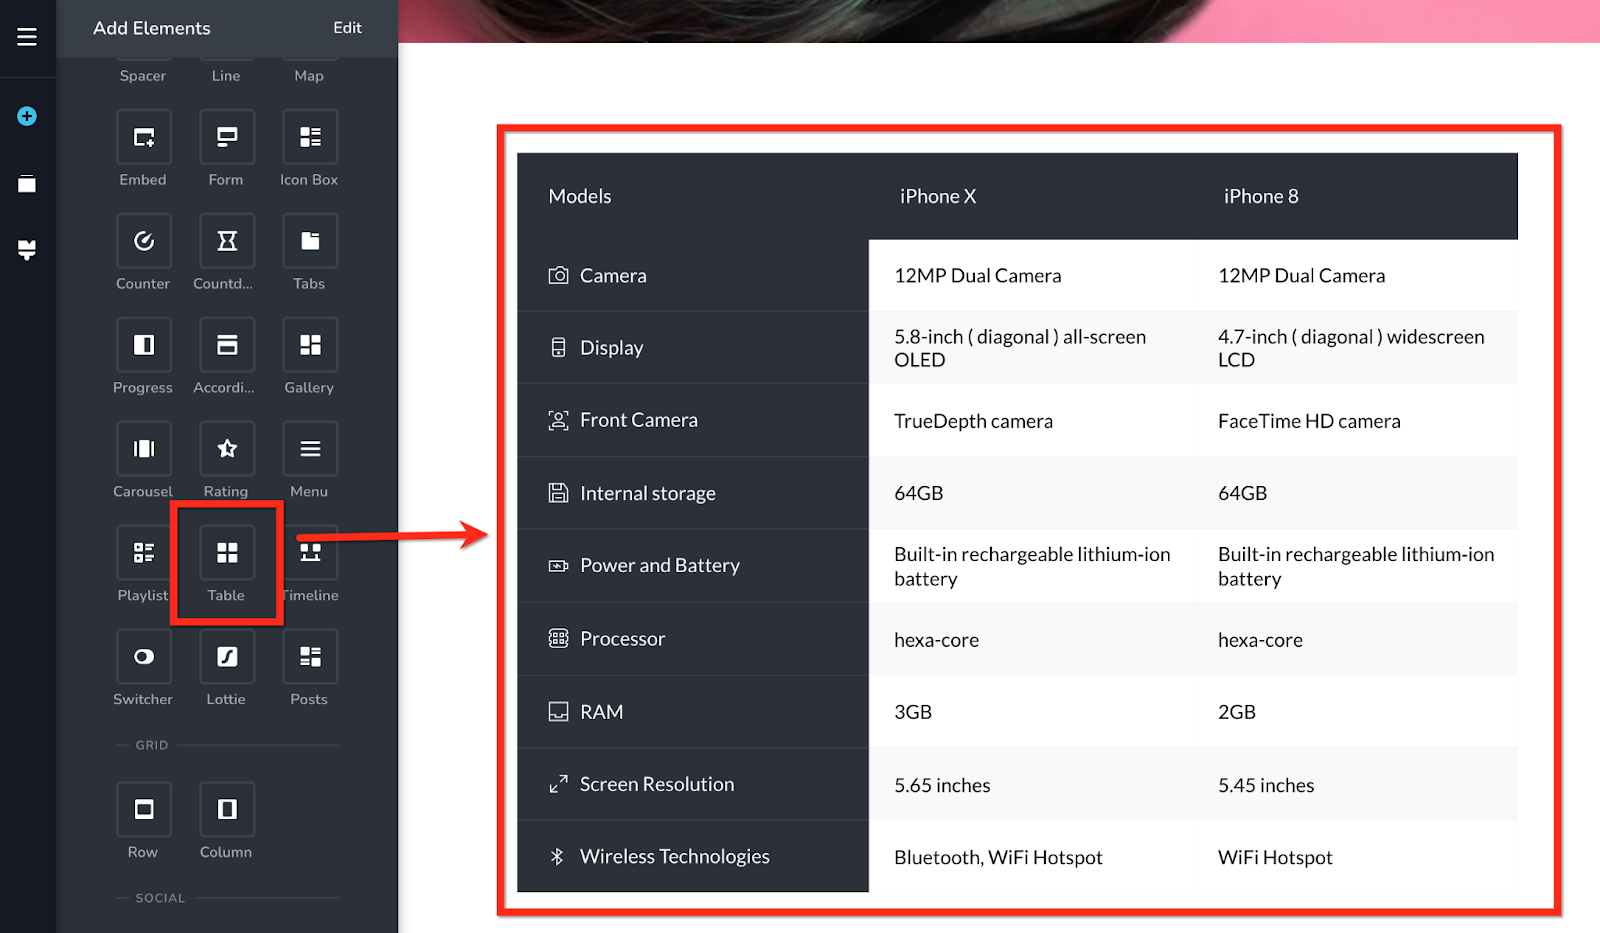The image size is (1600, 933).
Task: Select the Carousel element
Action: pos(144,449)
